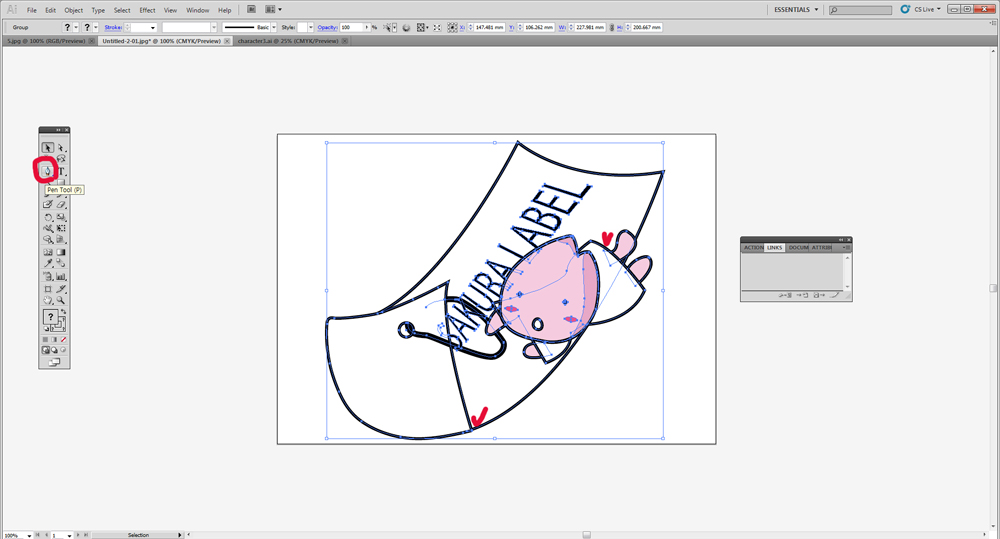This screenshot has height=539, width=1000.
Task: Set paint to Color mode button
Action: coord(45,339)
